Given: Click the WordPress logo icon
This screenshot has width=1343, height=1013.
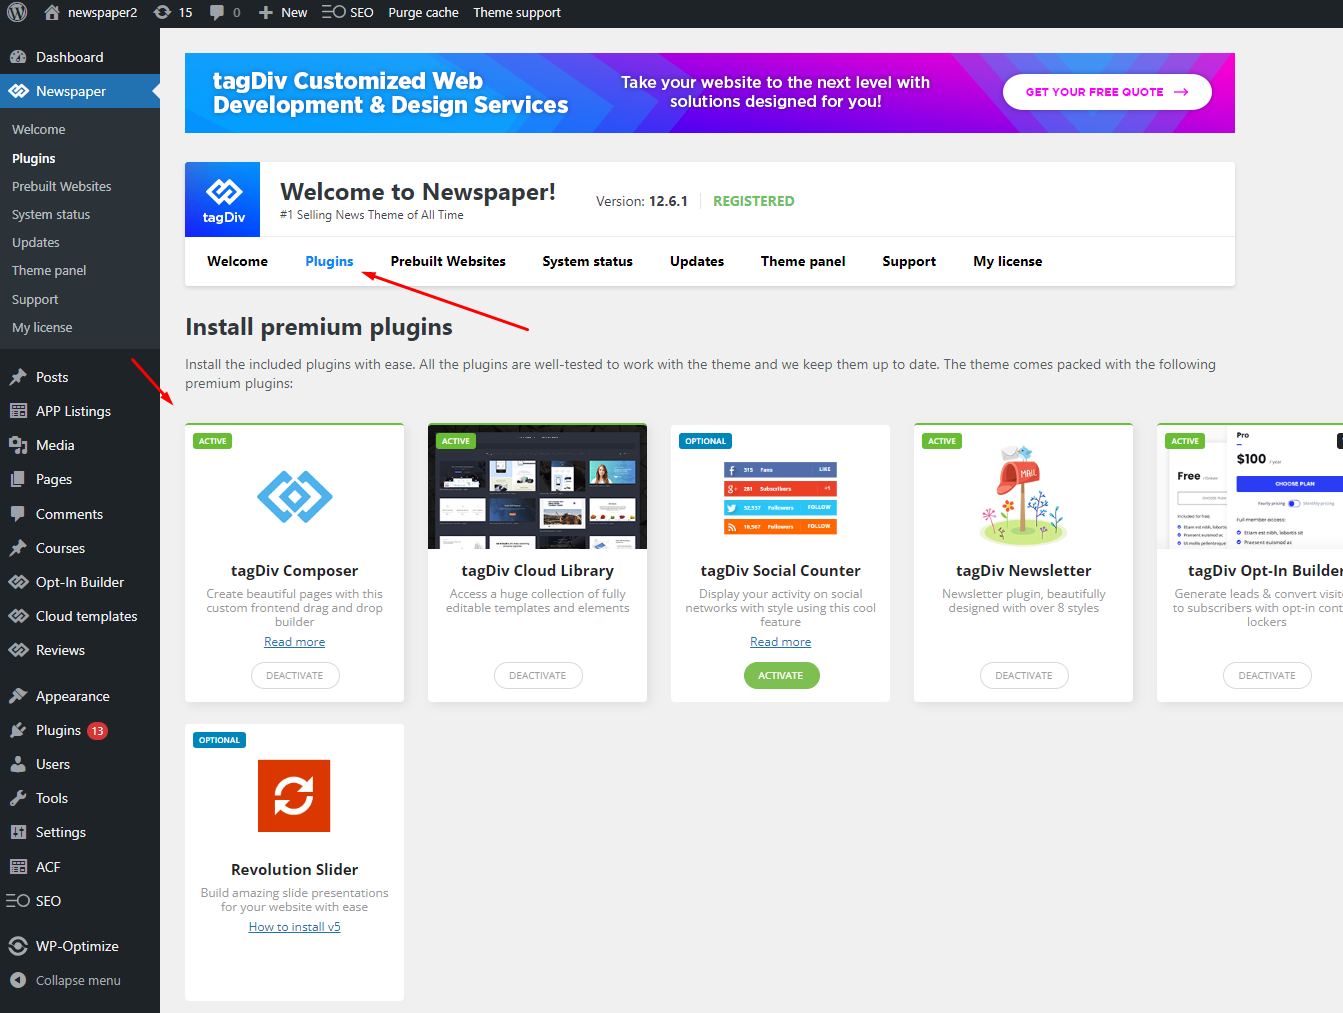Looking at the screenshot, I should point(17,12).
